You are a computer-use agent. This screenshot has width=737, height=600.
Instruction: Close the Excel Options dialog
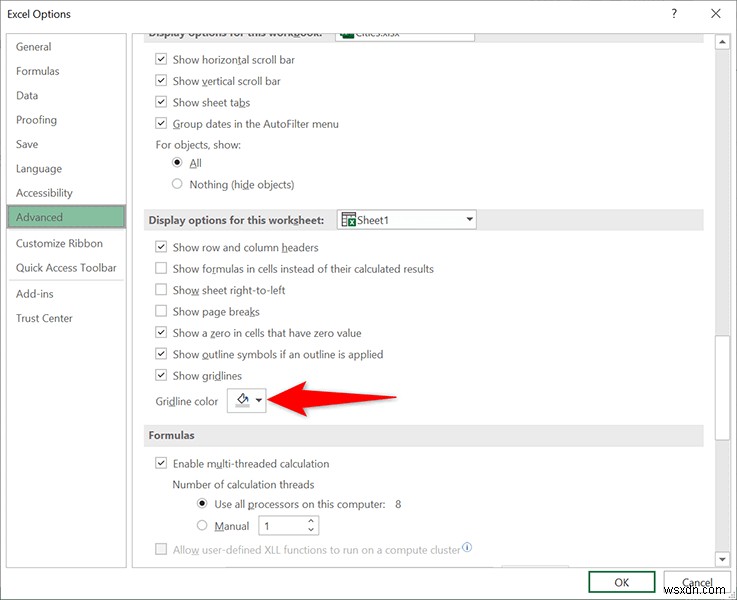tap(715, 14)
